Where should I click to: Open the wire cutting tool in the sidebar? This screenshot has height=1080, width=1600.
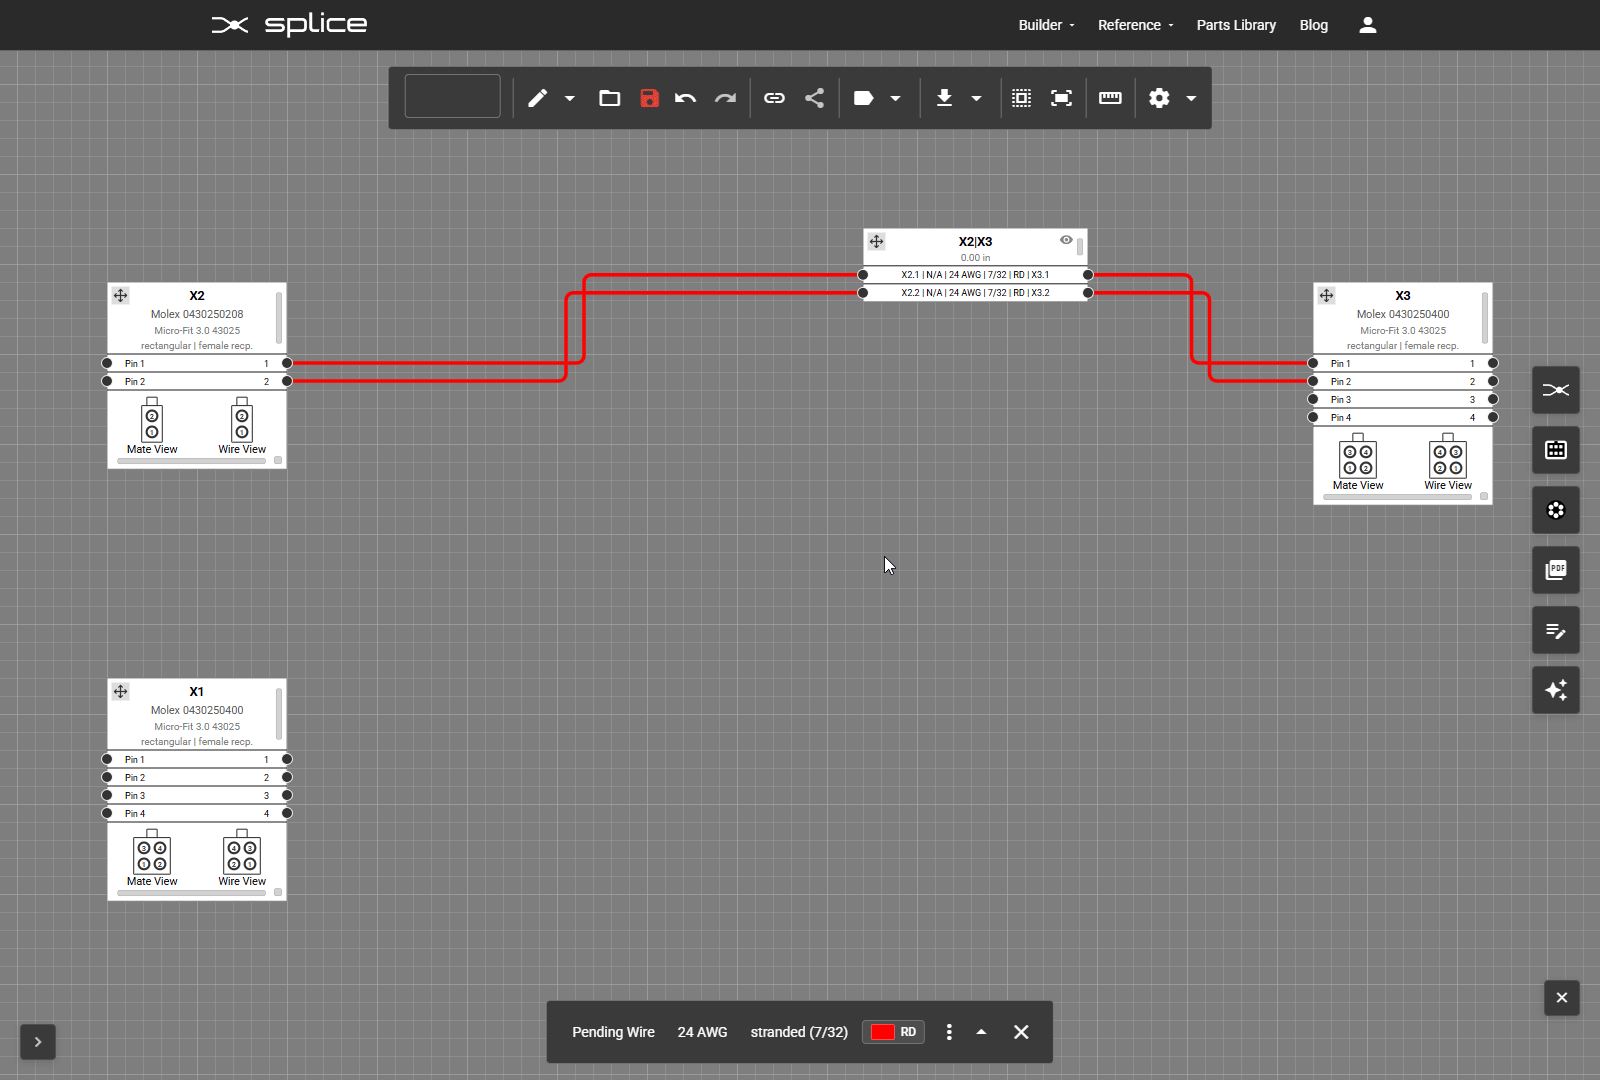[1555, 390]
